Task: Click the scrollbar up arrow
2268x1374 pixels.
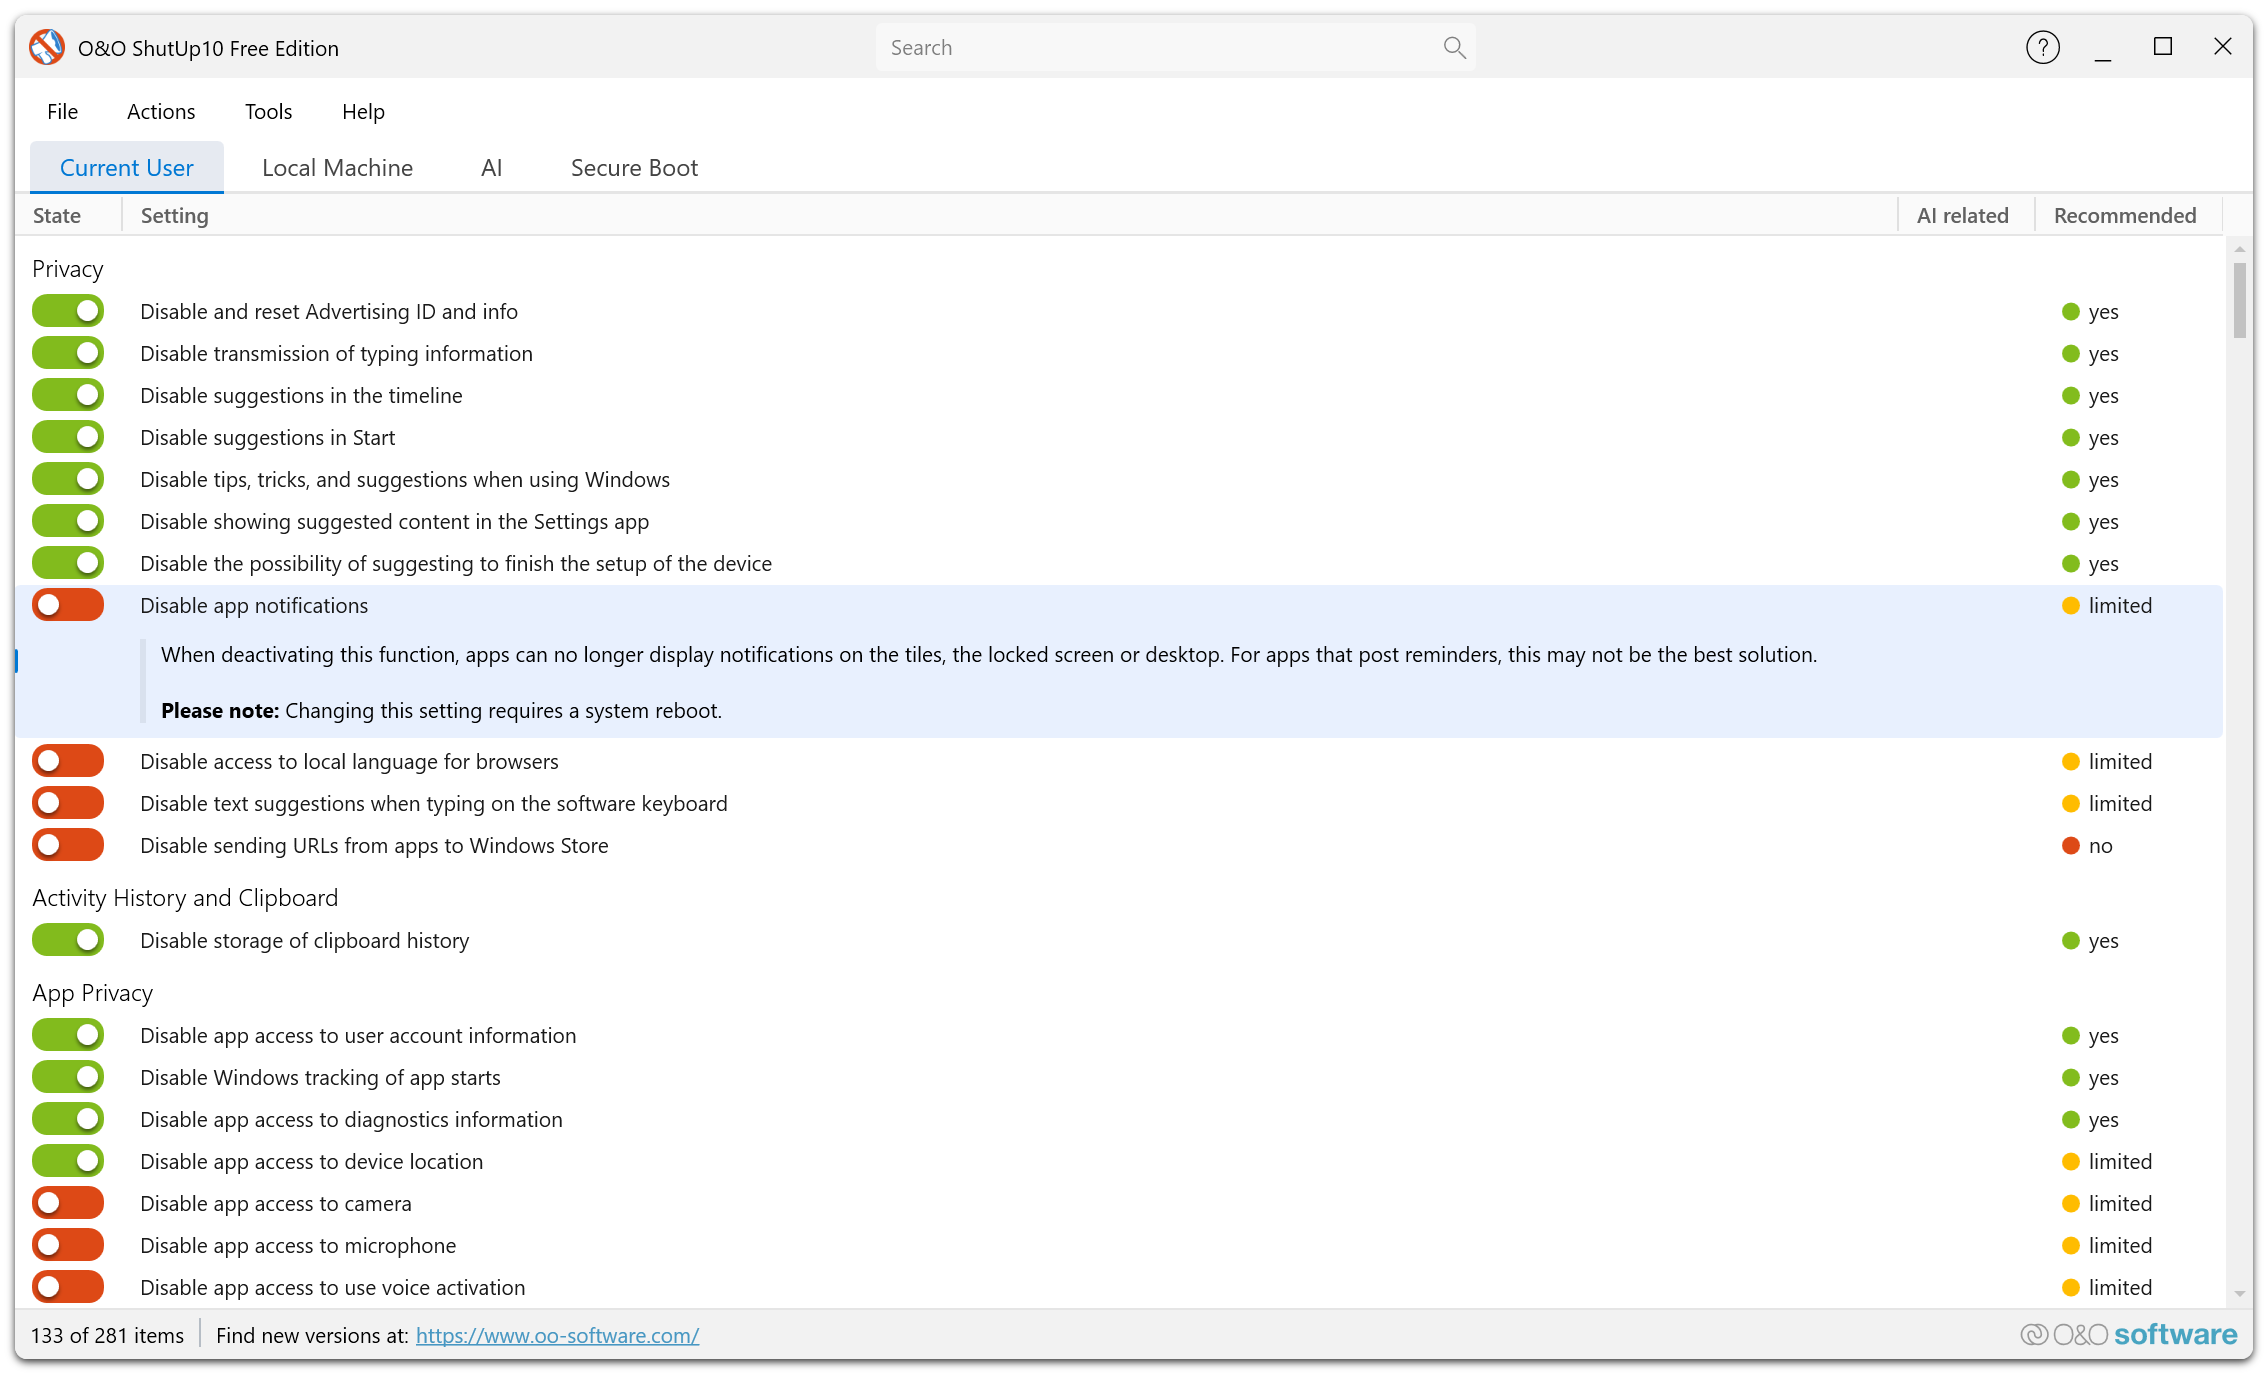Action: pos(2239,248)
